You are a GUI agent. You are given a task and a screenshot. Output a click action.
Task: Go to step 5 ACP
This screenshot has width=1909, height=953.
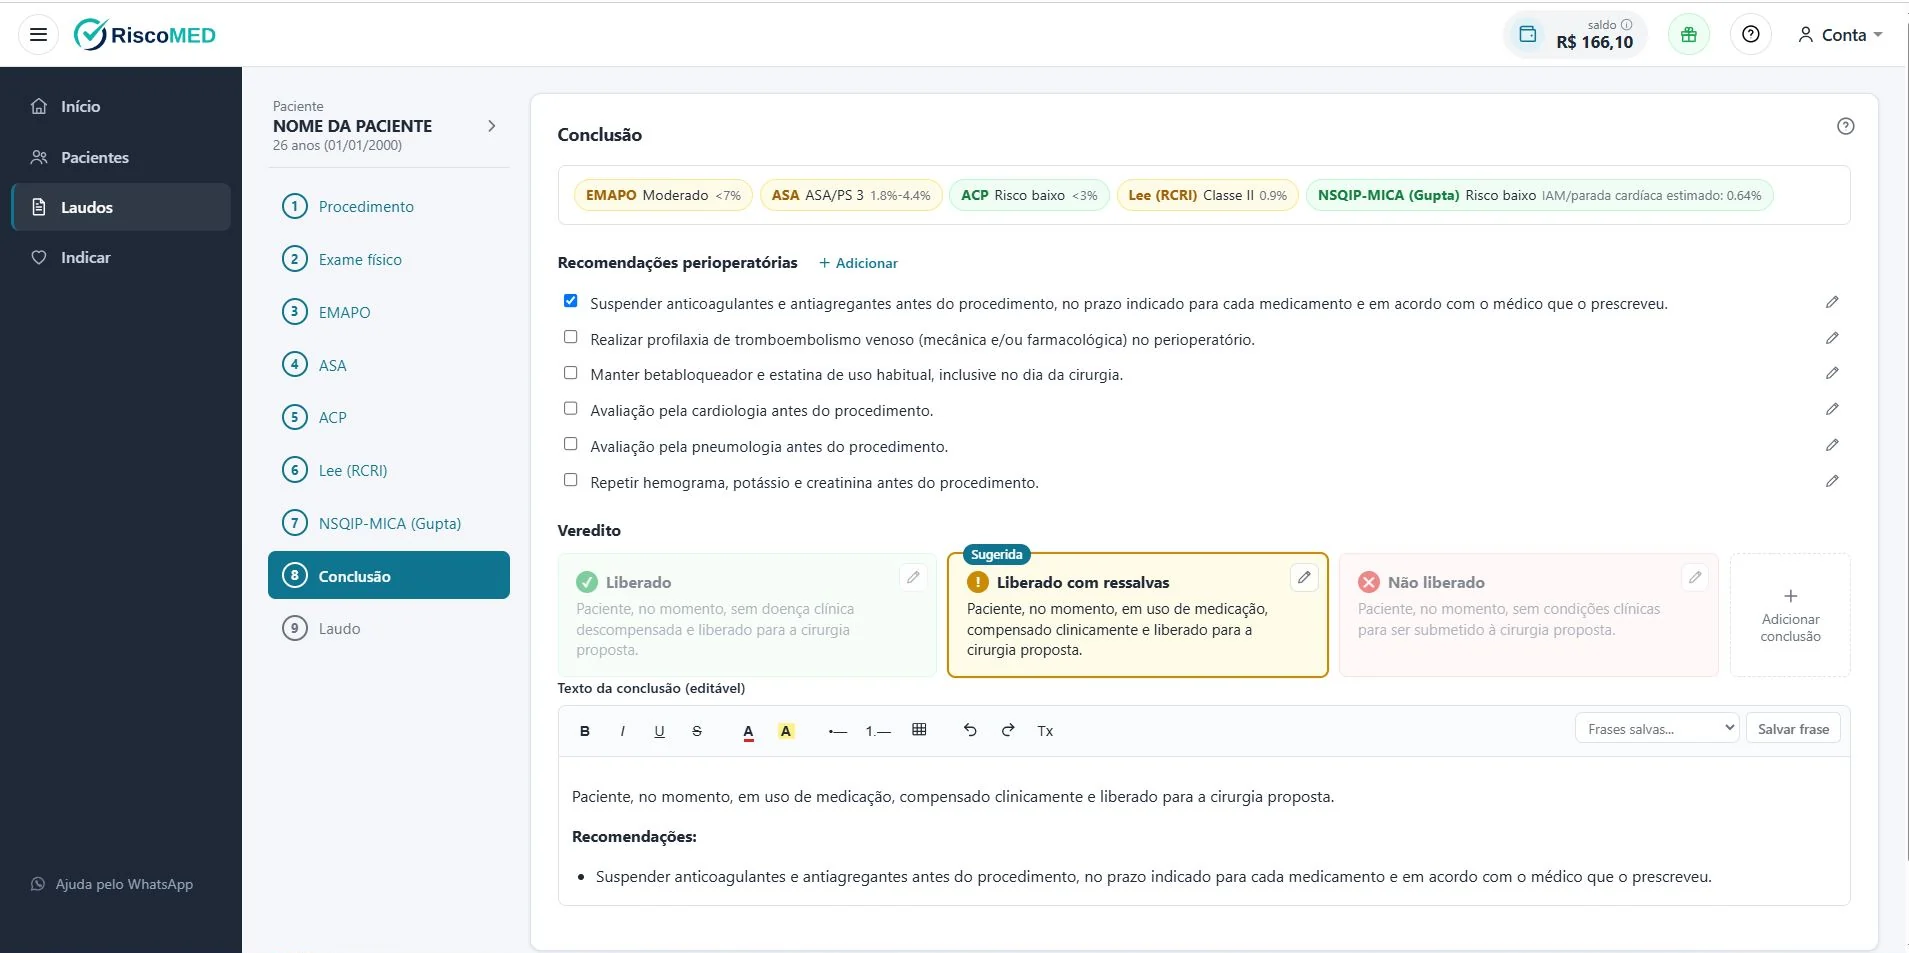(389, 417)
